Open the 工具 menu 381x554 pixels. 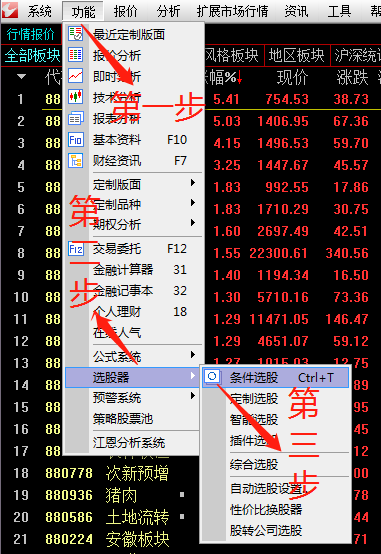point(339,11)
